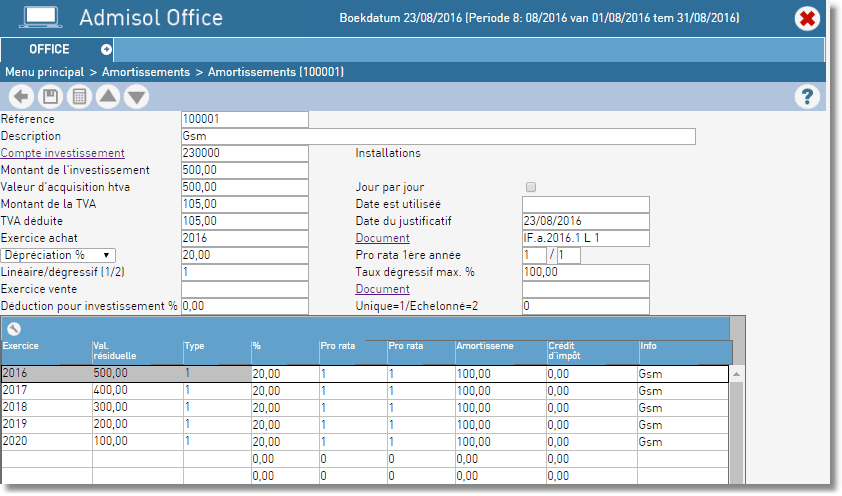This screenshot has width=842, height=496.
Task: Open help with question mark icon
Action: click(x=807, y=97)
